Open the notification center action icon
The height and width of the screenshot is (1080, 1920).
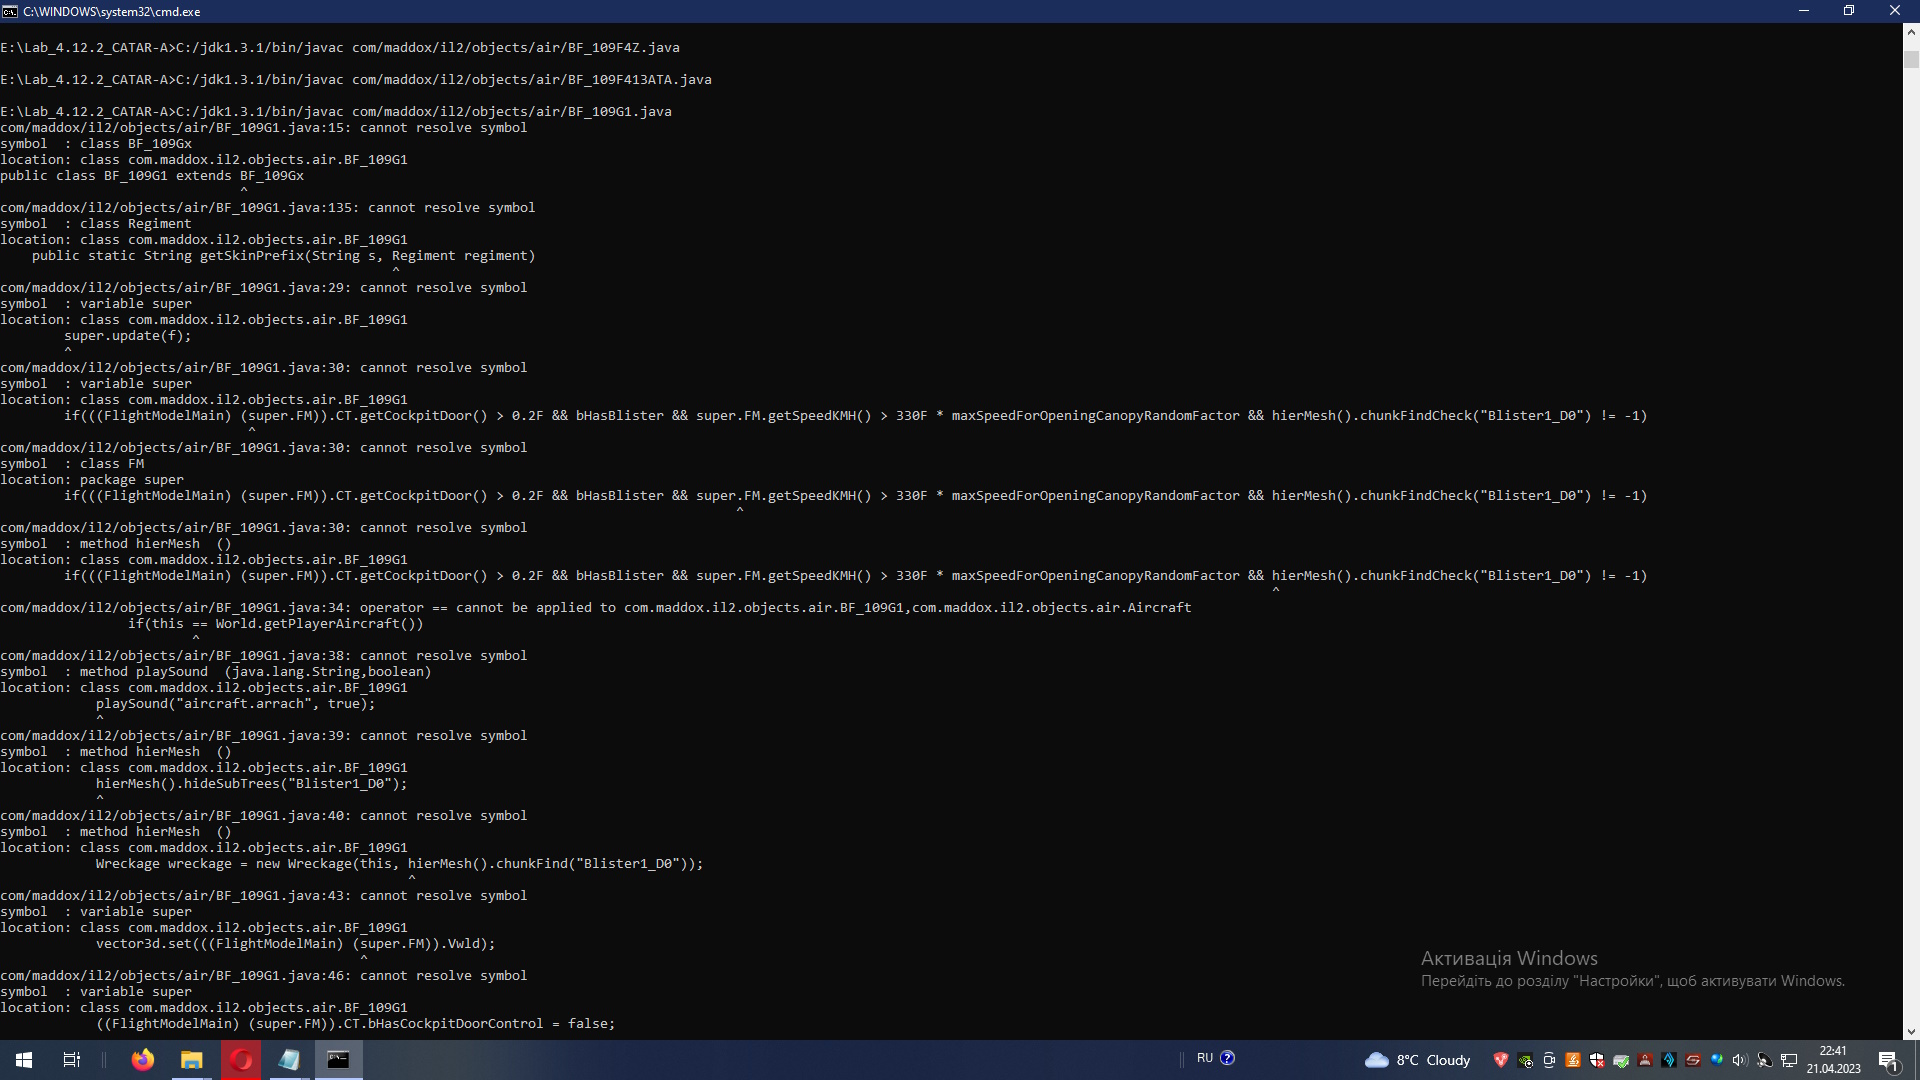click(x=1888, y=1060)
